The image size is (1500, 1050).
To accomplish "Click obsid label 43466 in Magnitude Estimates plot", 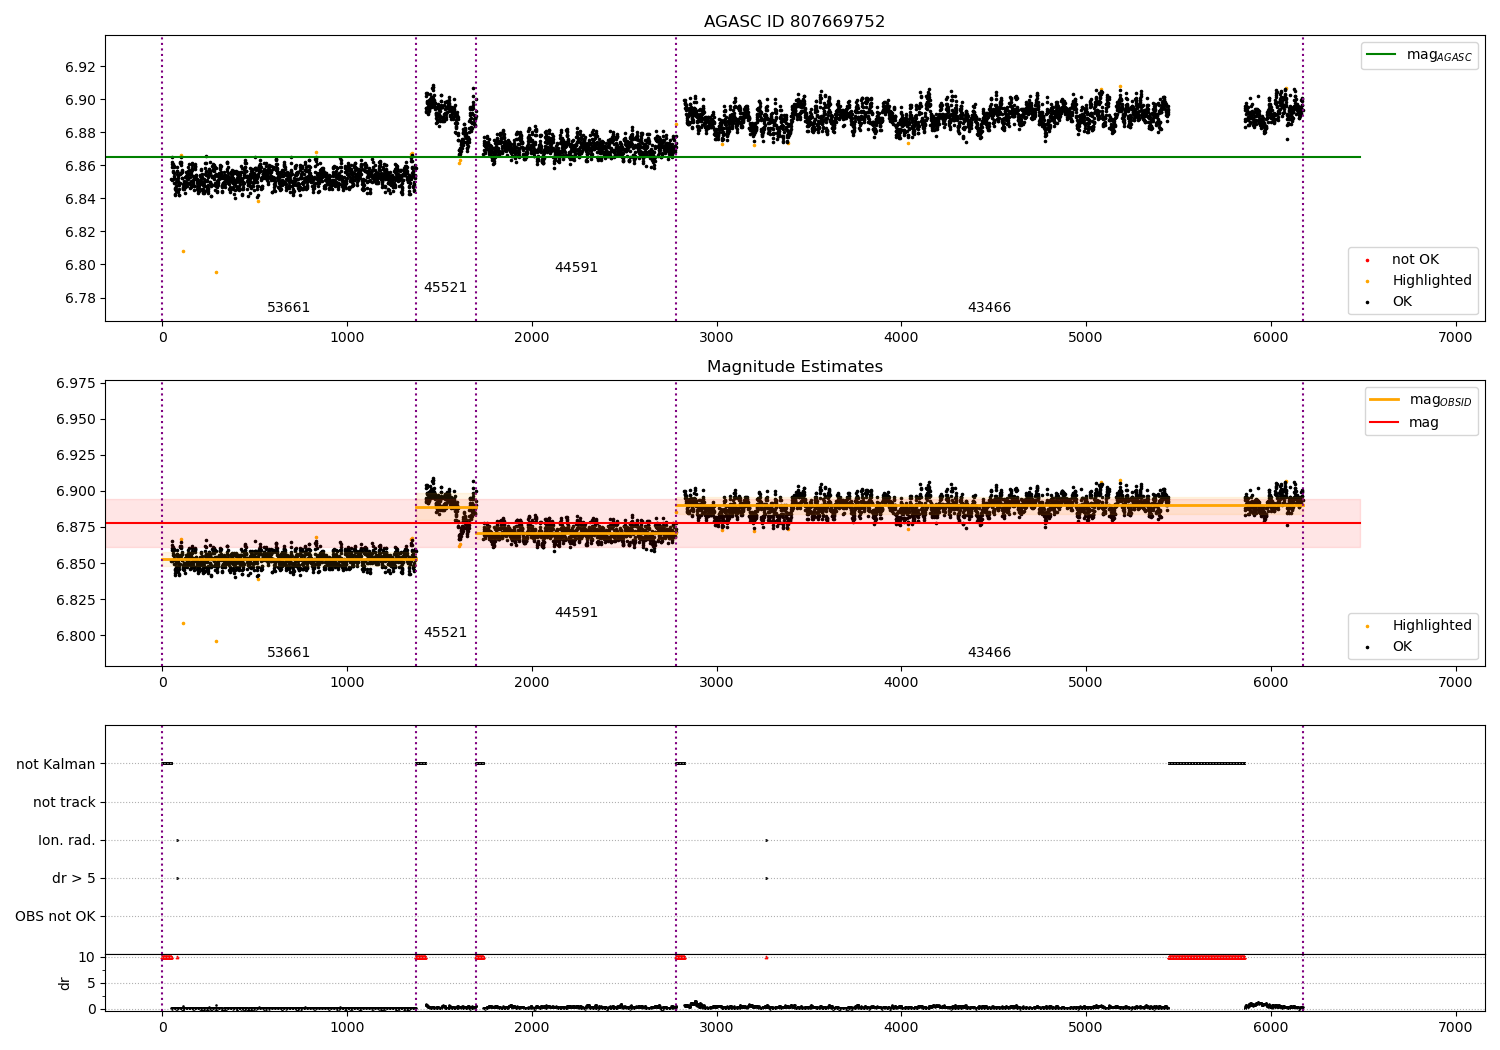I will 989,653.
